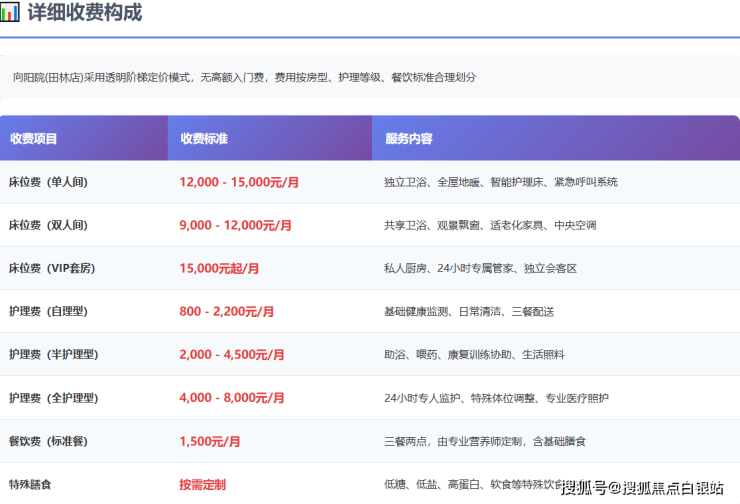Select the 床位费 (双人间) row label

point(48,225)
